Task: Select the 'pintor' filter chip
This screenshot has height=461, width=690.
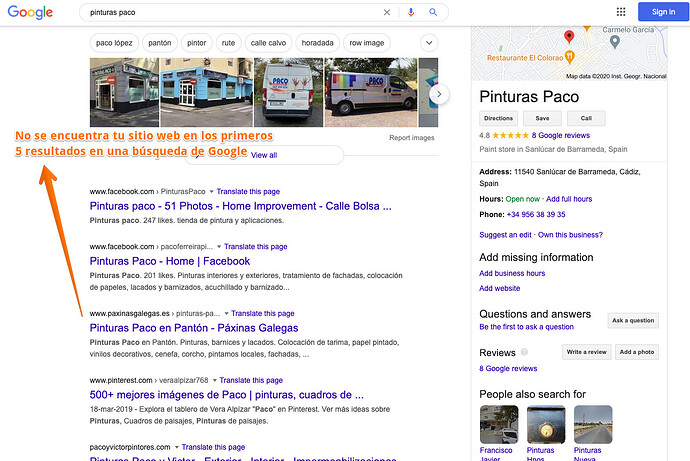Action: (x=196, y=43)
